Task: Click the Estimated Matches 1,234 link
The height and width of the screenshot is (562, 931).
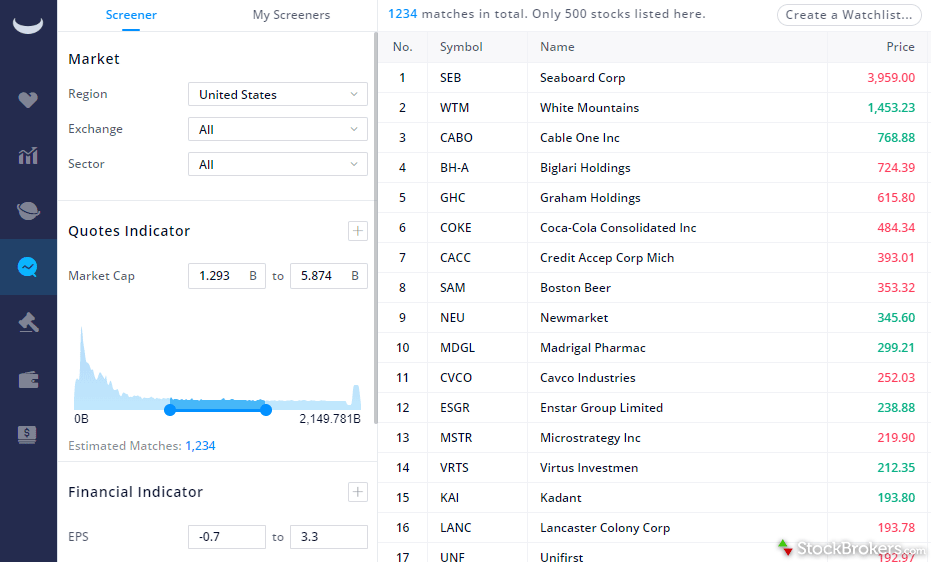Action: (x=200, y=446)
